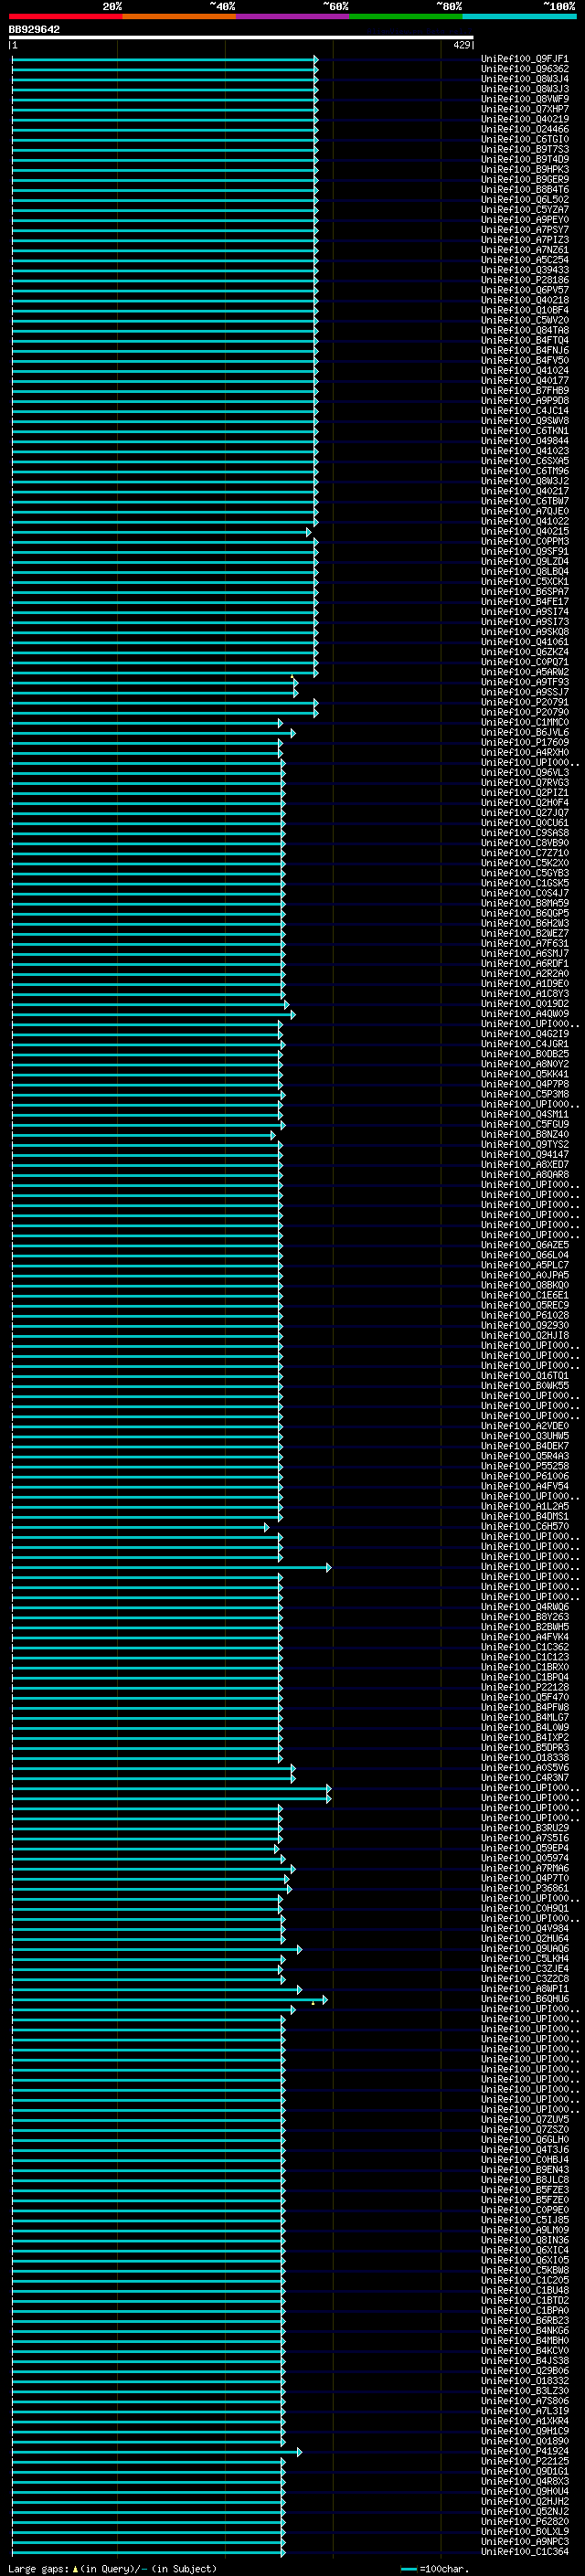Select hit label UniRef100_B6RB23

pos(525,2320)
